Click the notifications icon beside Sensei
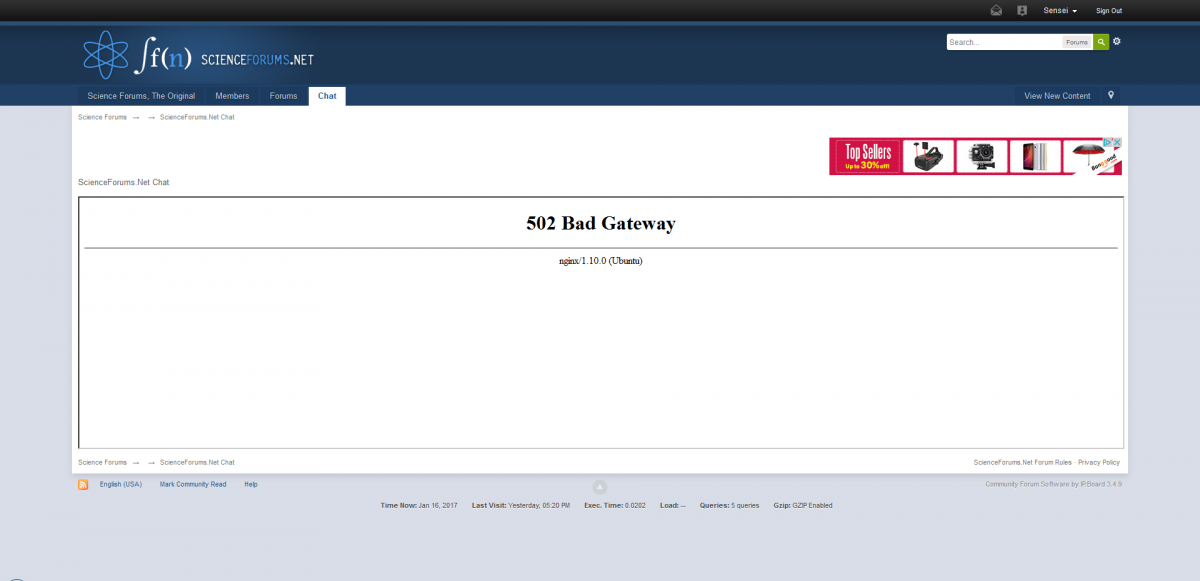This screenshot has width=1200, height=581. coord(1022,10)
